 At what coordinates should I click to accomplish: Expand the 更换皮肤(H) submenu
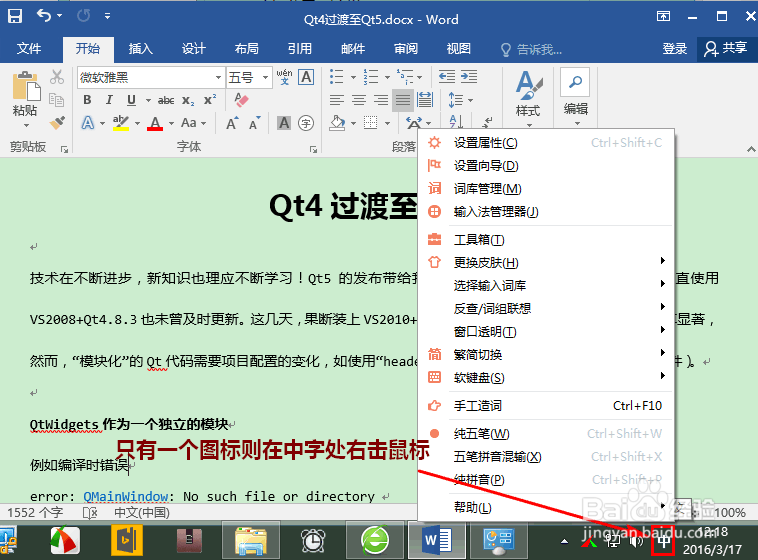click(546, 263)
